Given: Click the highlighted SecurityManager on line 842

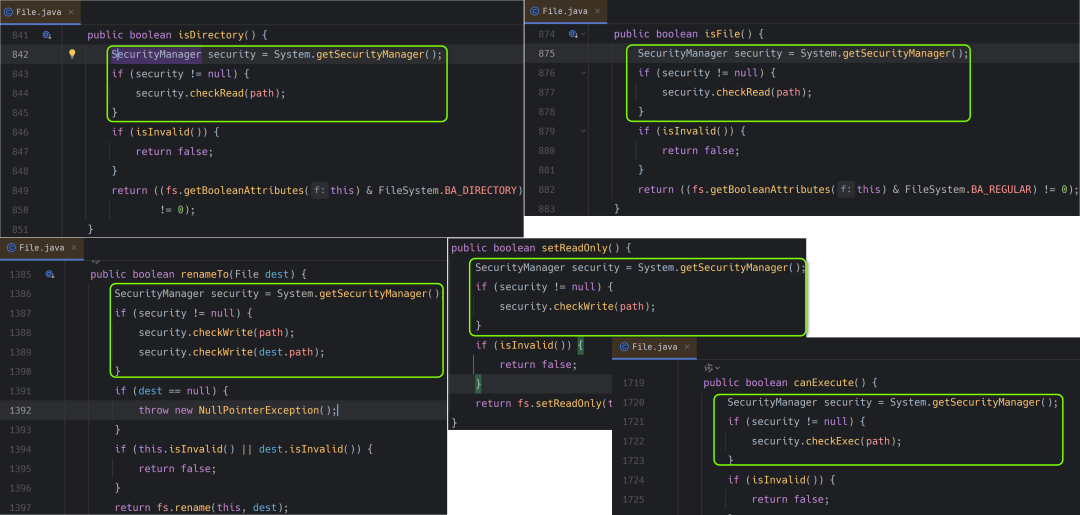Looking at the screenshot, I should click(x=156, y=54).
